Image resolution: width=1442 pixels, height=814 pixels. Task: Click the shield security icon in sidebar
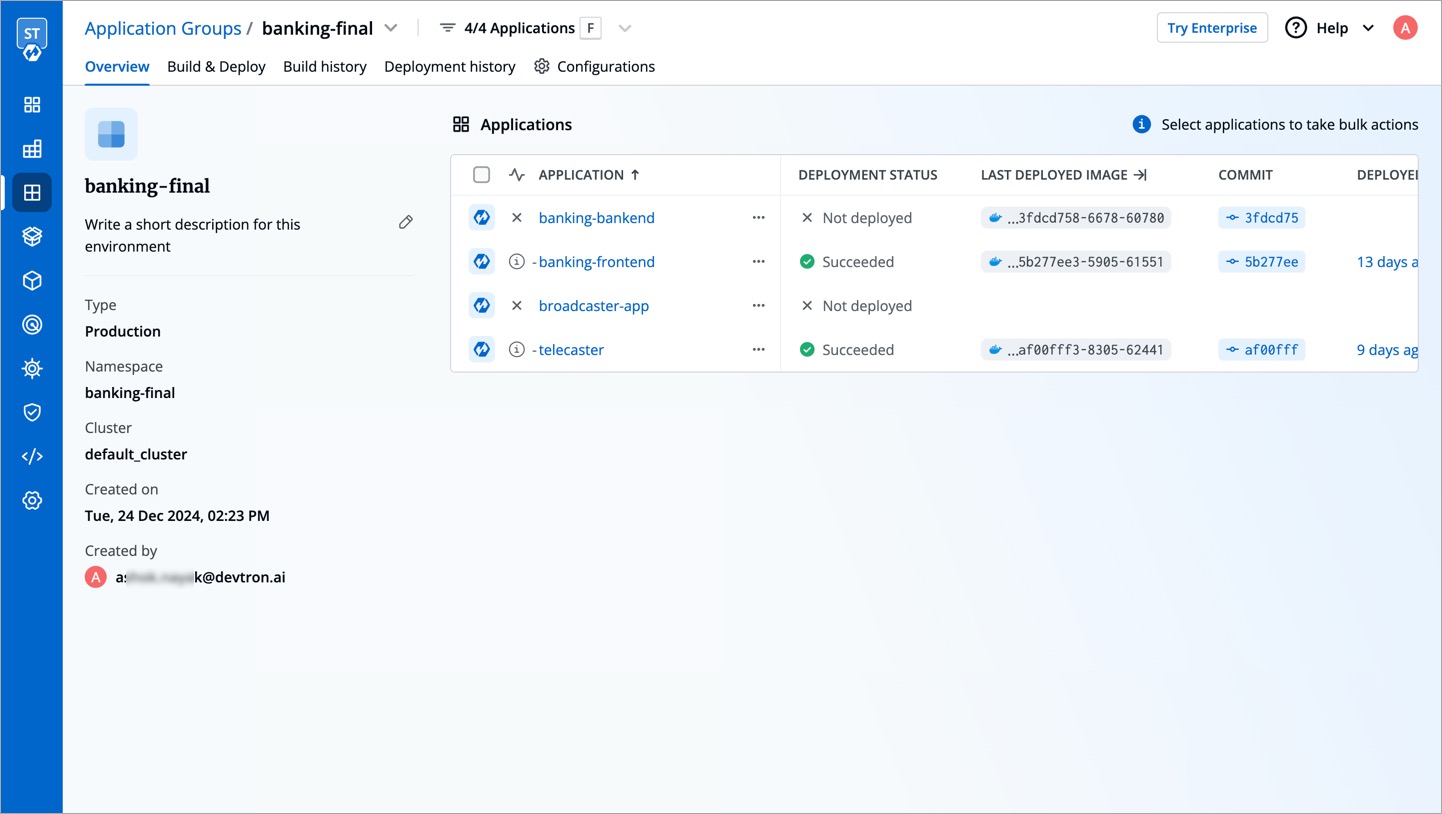(x=32, y=412)
